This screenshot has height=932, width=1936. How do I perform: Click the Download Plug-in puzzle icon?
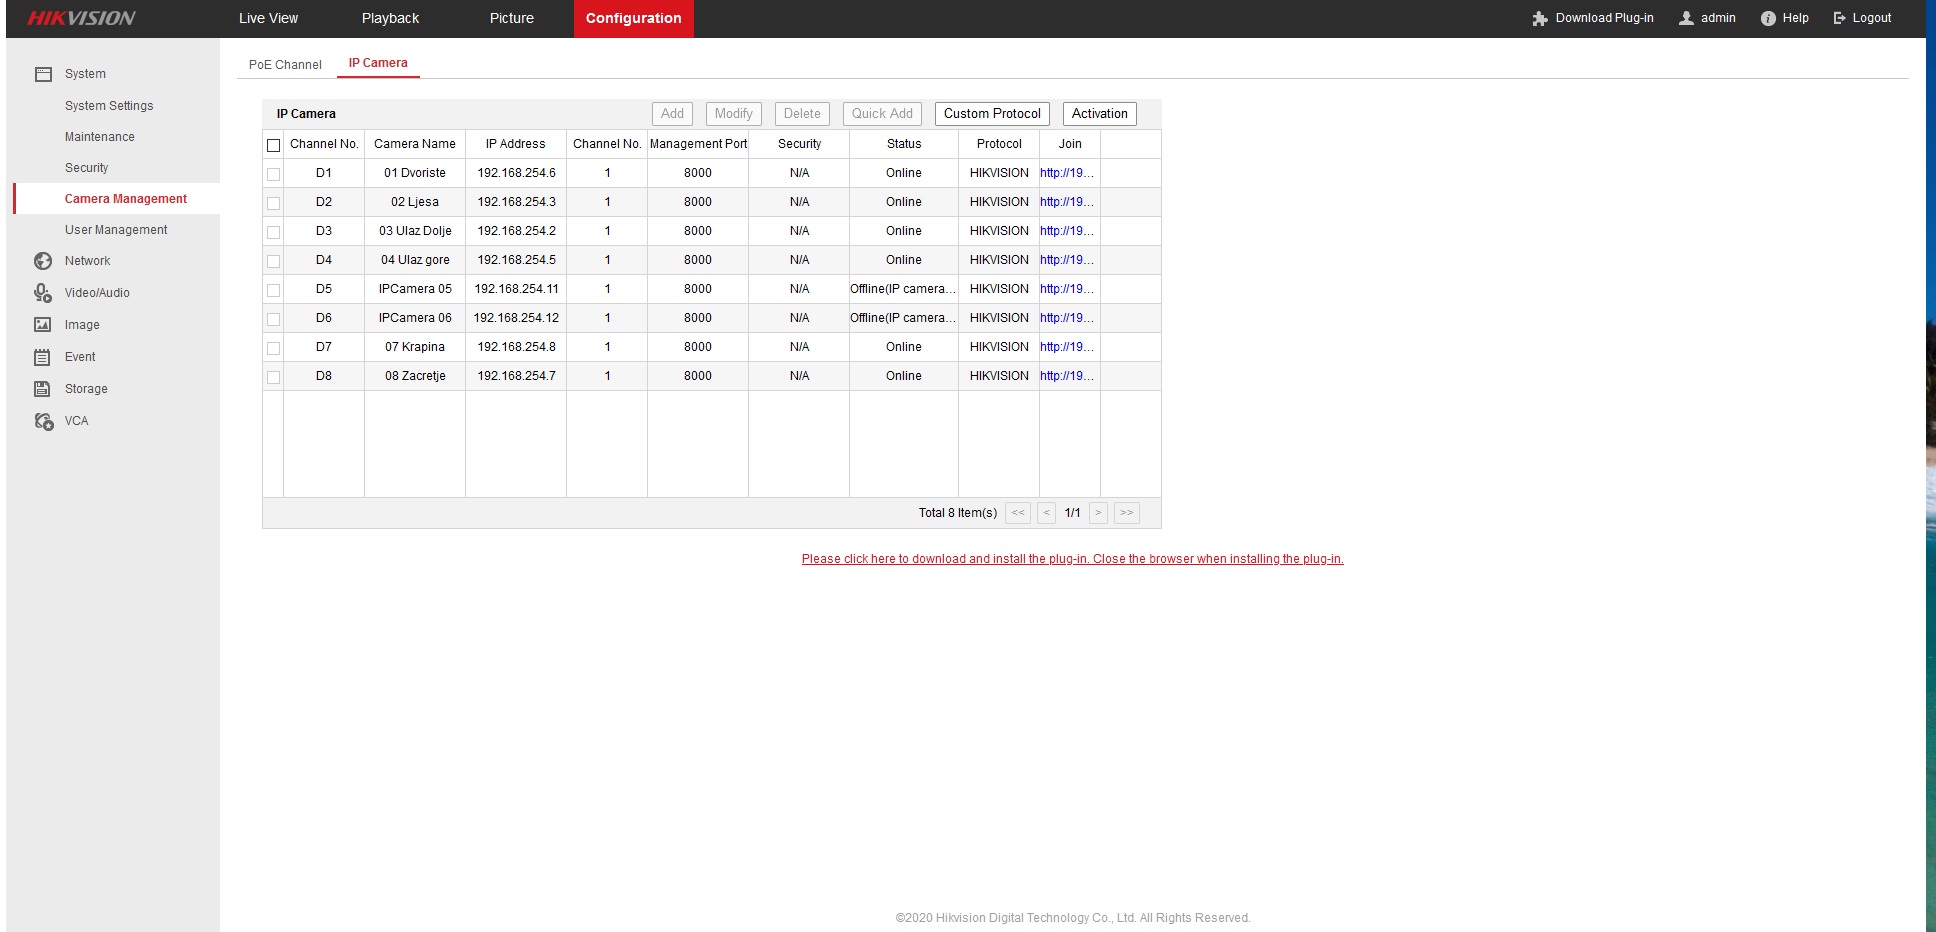(x=1540, y=19)
